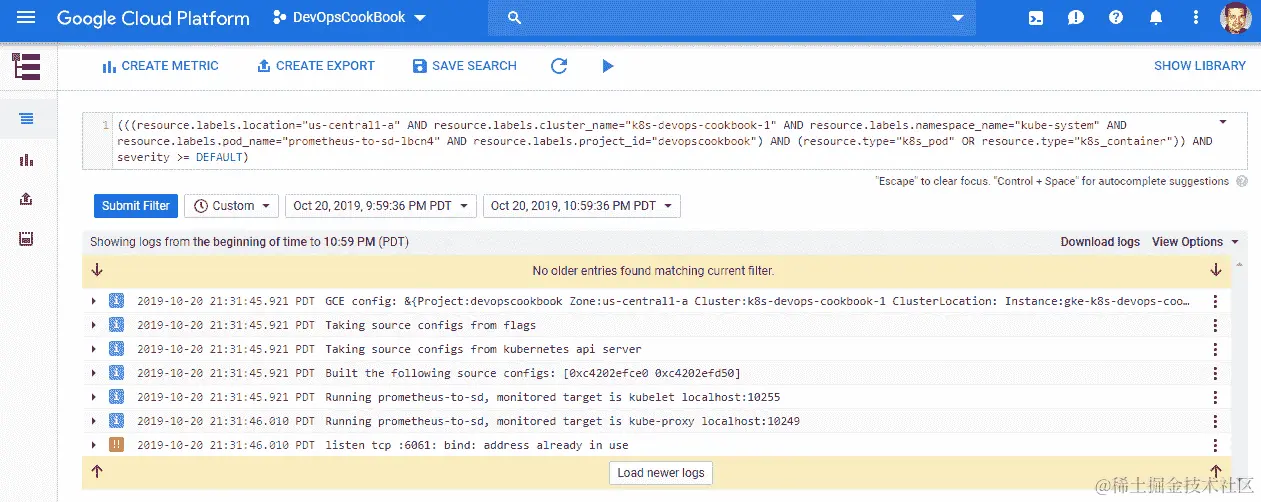Expand the GCE config log entry
This screenshot has height=502, width=1261.
point(94,301)
